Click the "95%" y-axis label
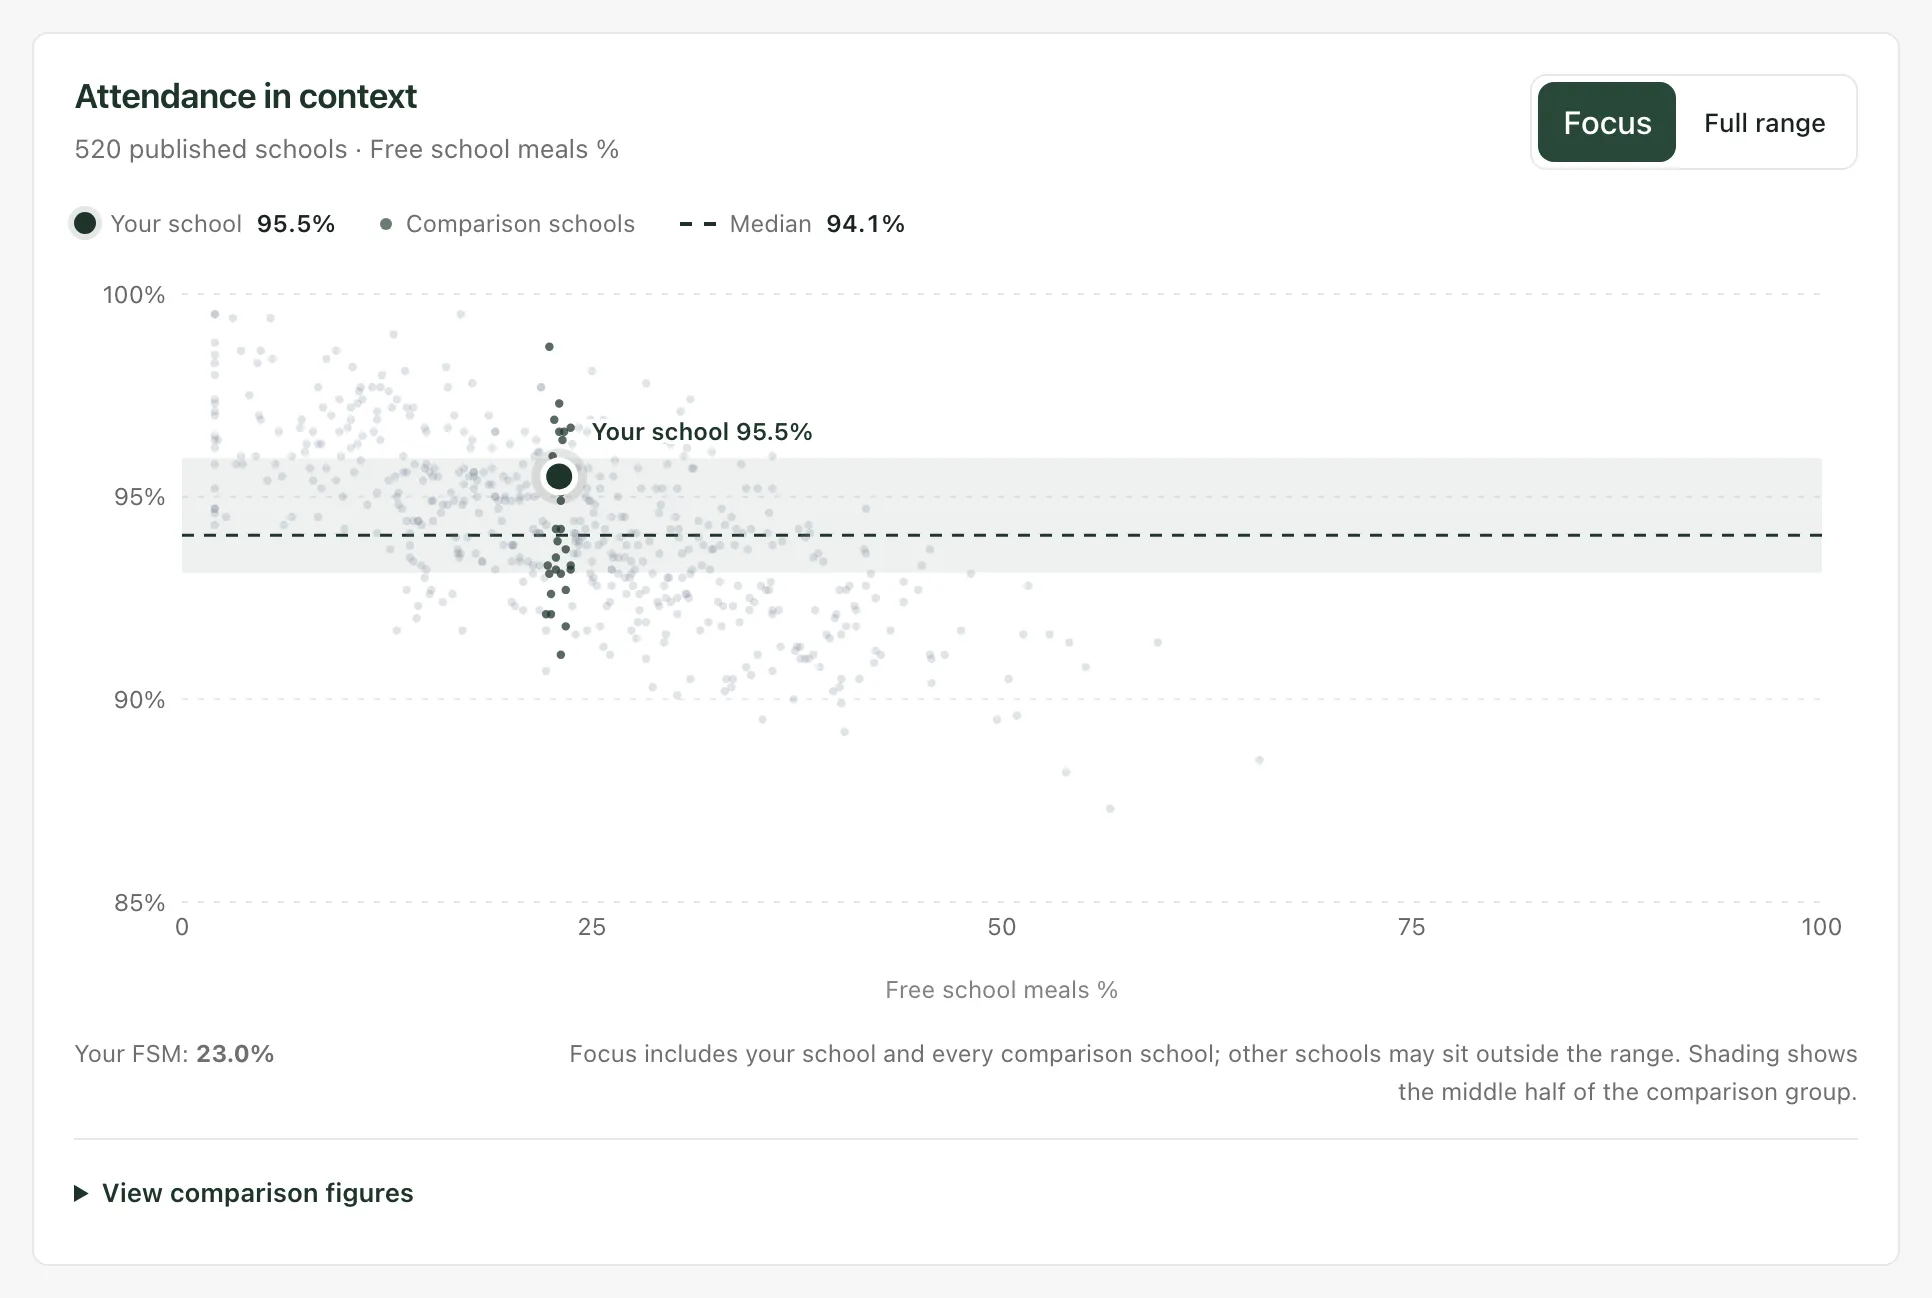 [139, 497]
